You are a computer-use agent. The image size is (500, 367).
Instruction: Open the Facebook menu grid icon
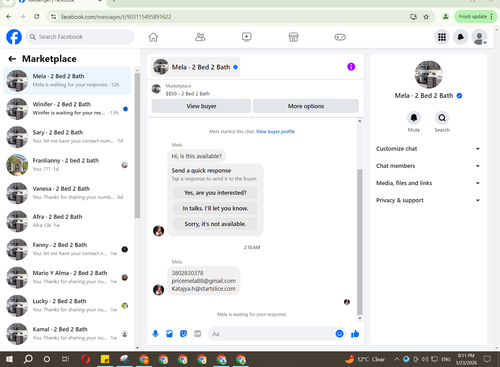pos(442,37)
